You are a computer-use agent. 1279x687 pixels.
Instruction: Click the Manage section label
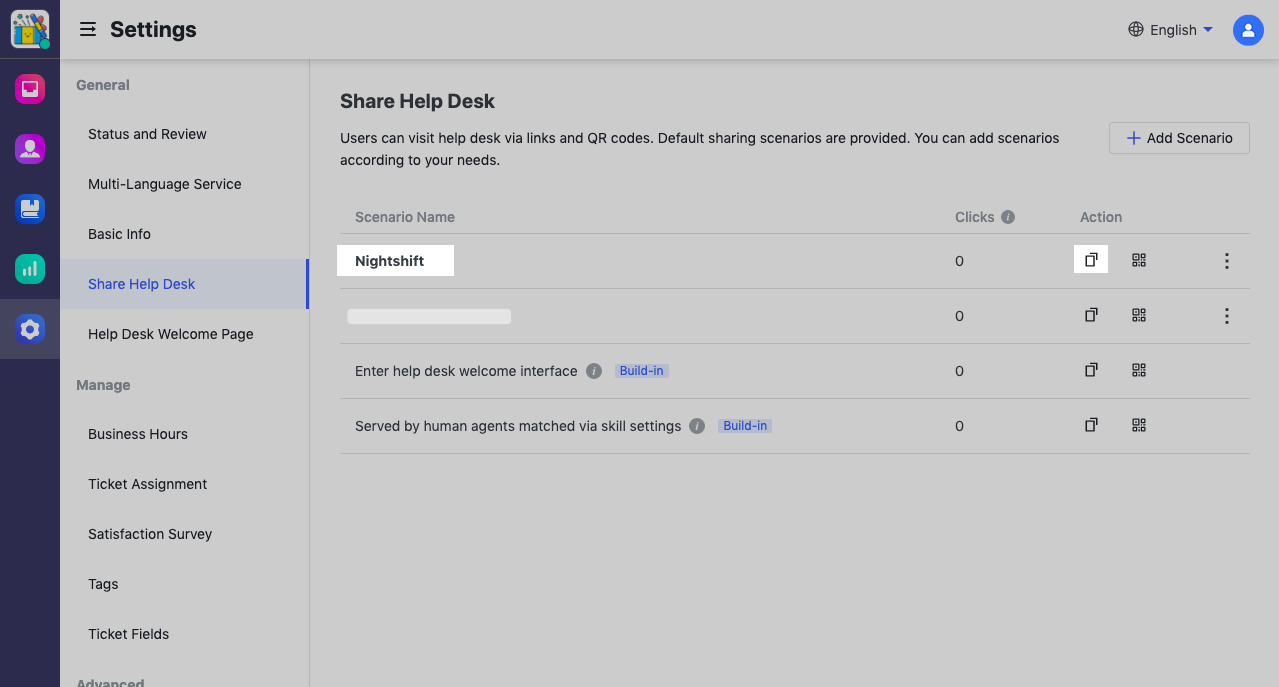coord(103,385)
